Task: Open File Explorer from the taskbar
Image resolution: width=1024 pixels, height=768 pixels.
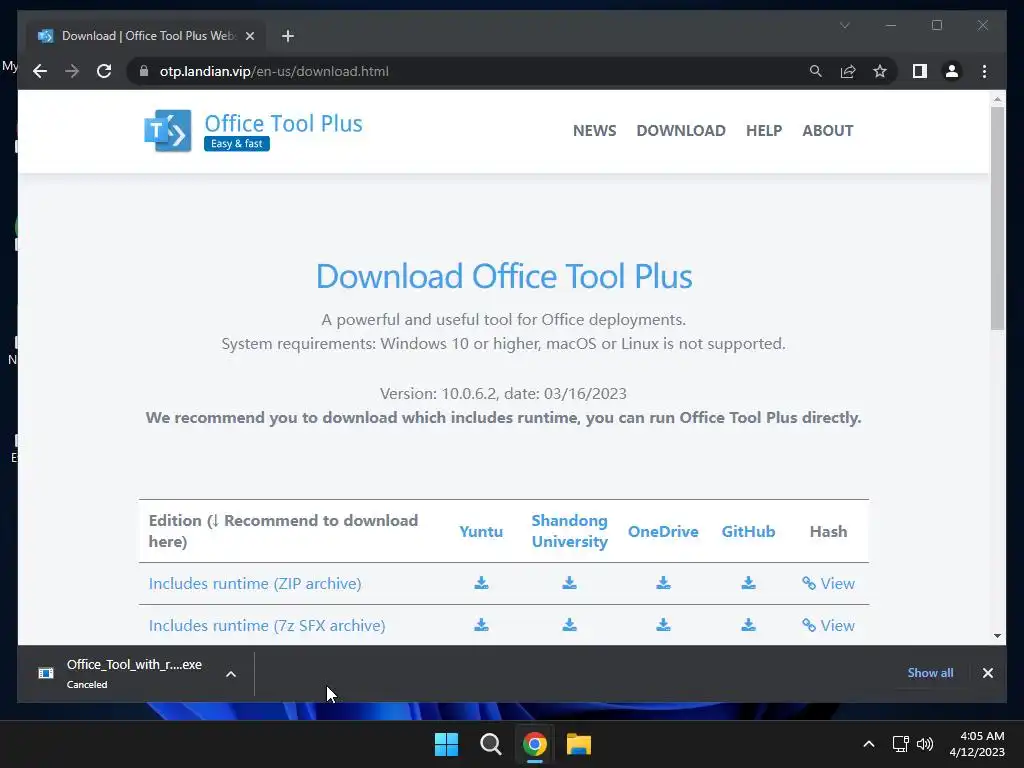Action: click(x=578, y=744)
